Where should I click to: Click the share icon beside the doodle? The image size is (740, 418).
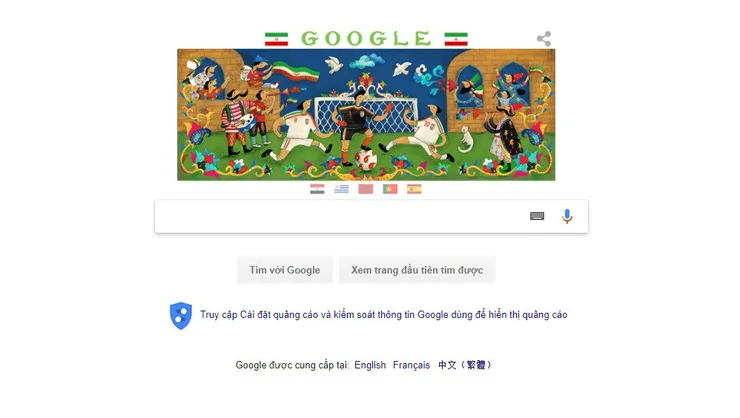(x=544, y=39)
